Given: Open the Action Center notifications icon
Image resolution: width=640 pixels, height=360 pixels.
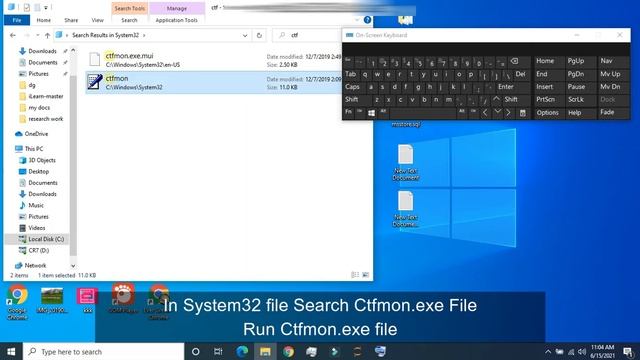Looking at the screenshot, I should pos(629,351).
